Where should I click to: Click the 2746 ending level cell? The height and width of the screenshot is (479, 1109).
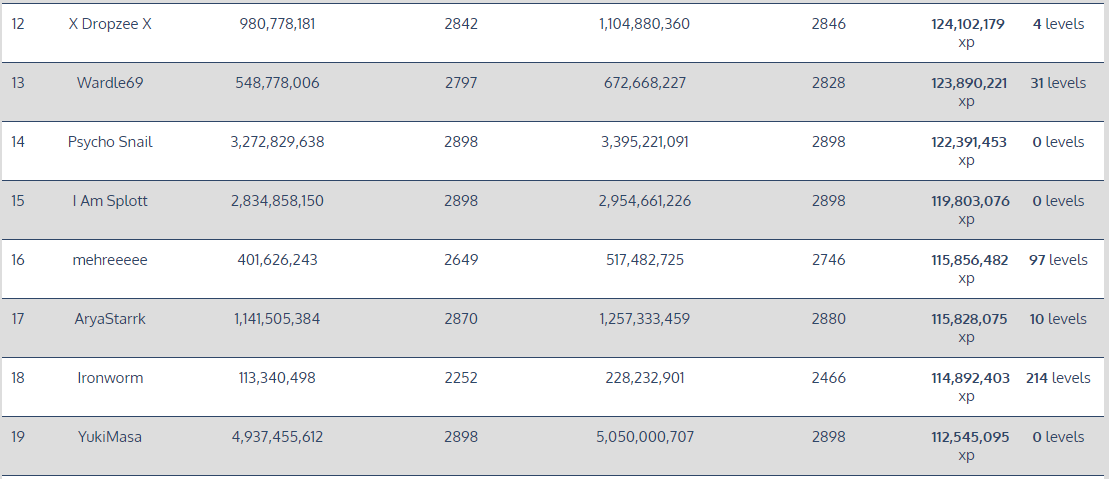pos(829,260)
